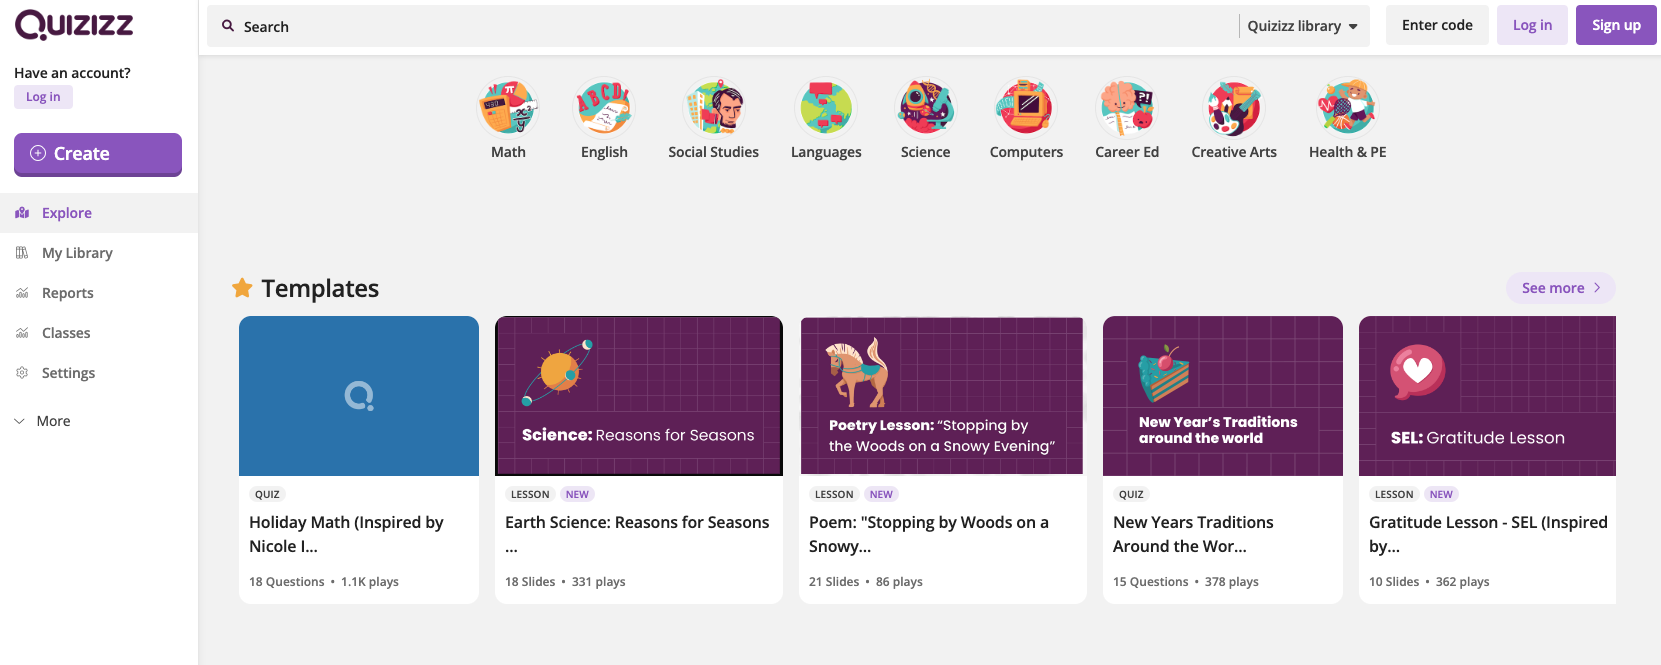Viewport: 1661px width, 665px height.
Task: Open the Career Ed subject icon
Action: point(1127,108)
